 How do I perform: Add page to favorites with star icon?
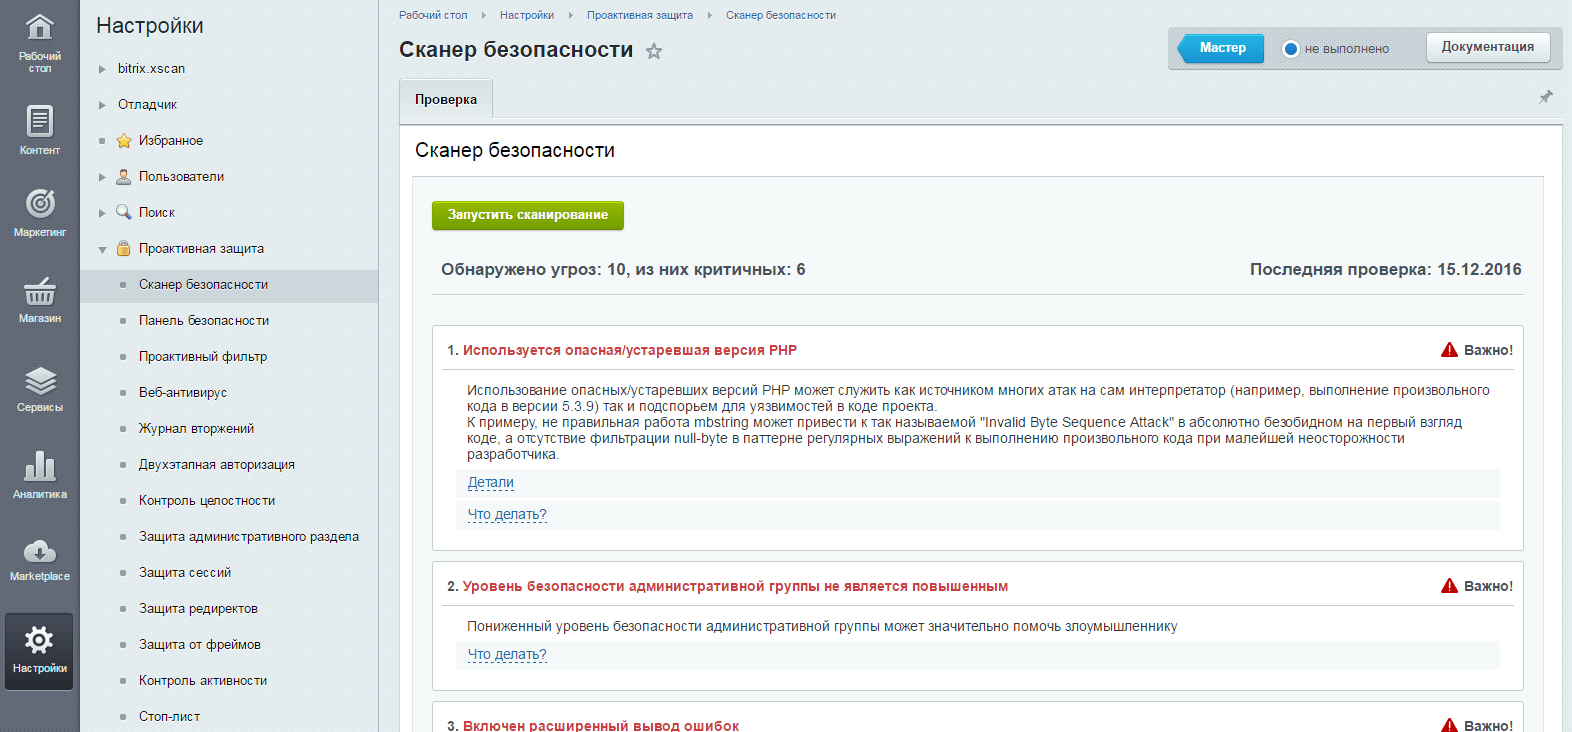point(654,51)
